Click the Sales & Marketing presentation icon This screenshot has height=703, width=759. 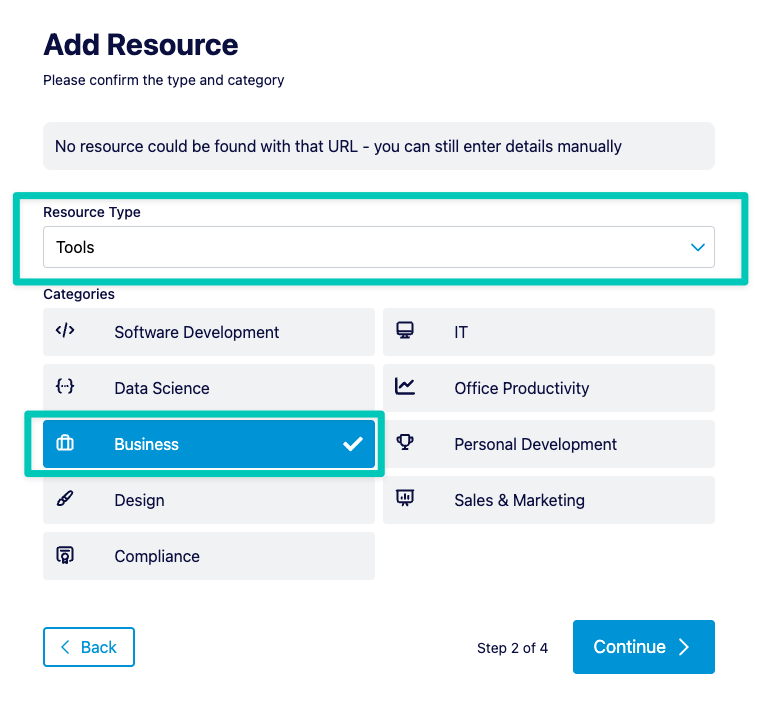[x=405, y=498]
